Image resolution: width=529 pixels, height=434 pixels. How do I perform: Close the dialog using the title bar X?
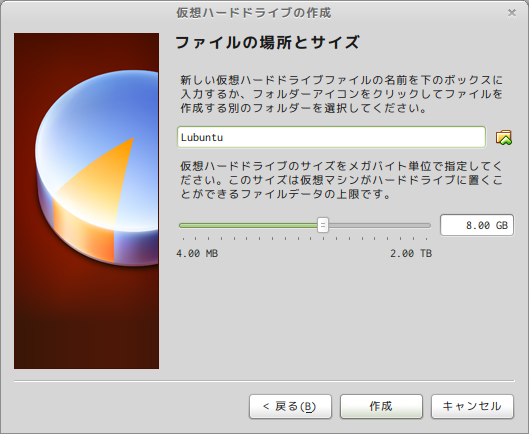pos(512,13)
